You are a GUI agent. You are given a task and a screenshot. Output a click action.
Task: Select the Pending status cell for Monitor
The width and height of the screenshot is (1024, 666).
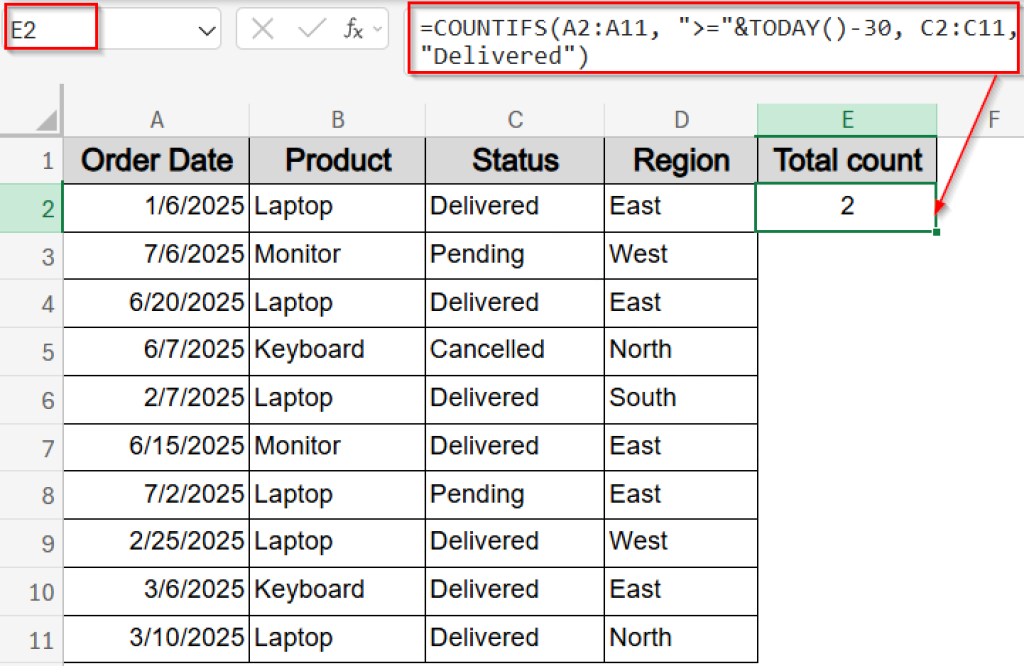tap(514, 255)
